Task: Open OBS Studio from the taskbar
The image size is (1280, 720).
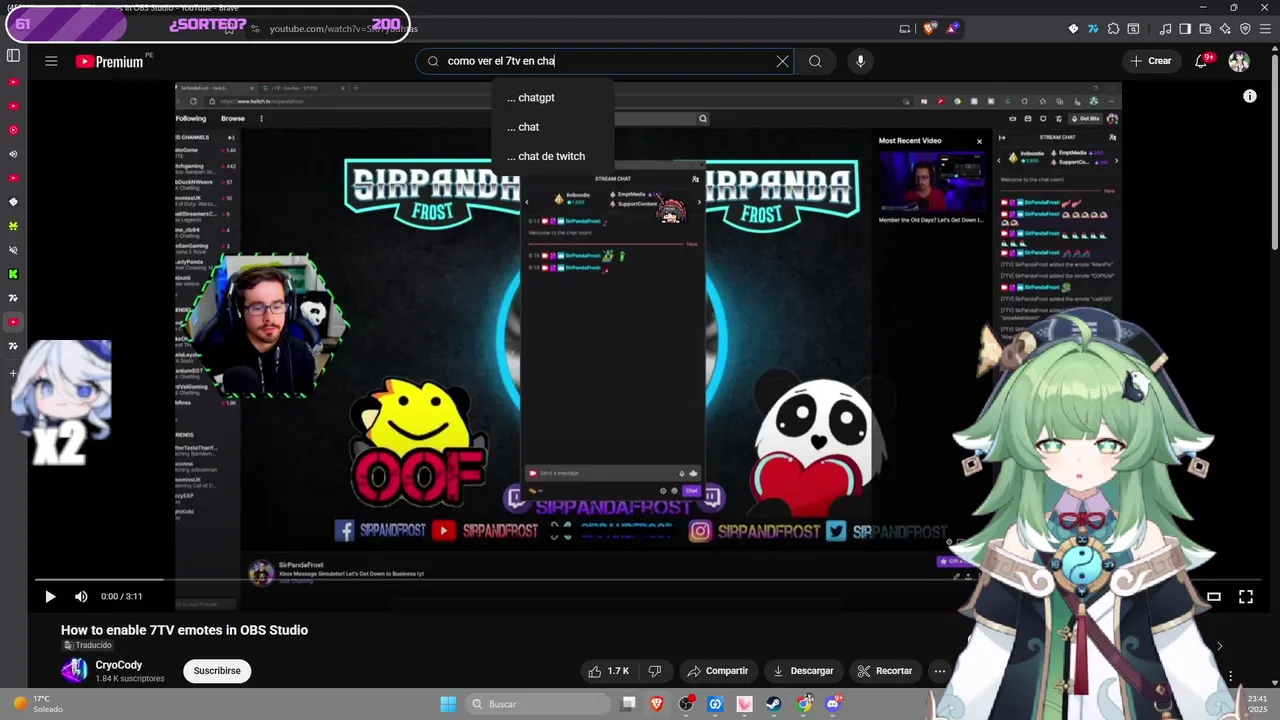Action: (x=686, y=704)
